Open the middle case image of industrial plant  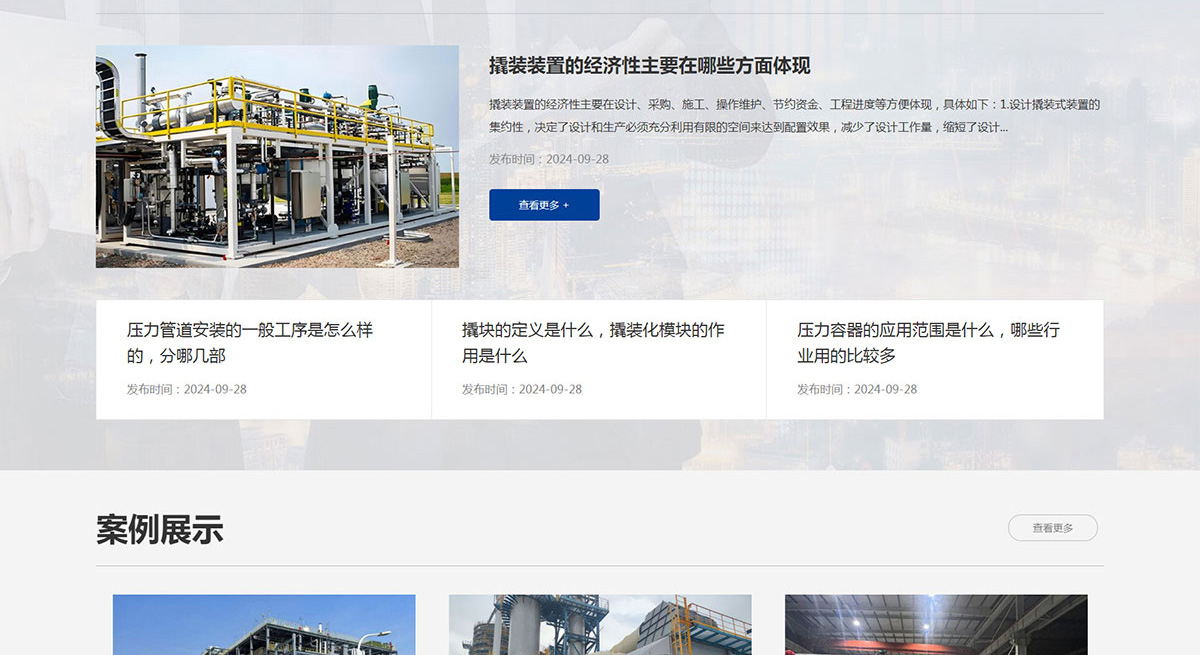(x=600, y=625)
